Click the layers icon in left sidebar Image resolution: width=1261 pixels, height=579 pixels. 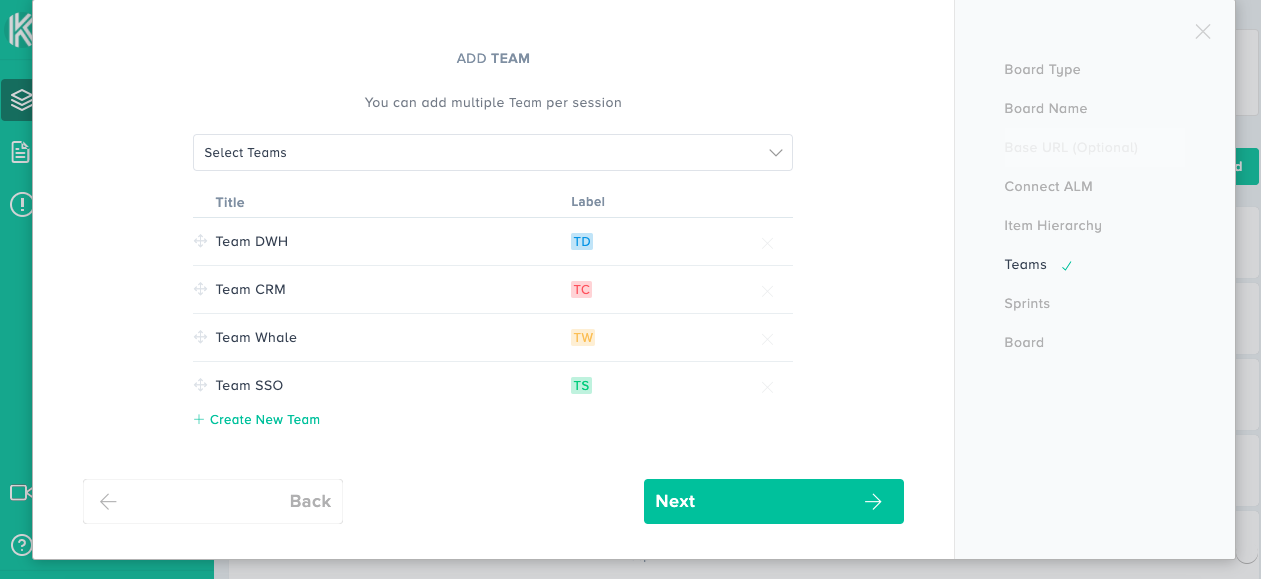pyautogui.click(x=20, y=100)
